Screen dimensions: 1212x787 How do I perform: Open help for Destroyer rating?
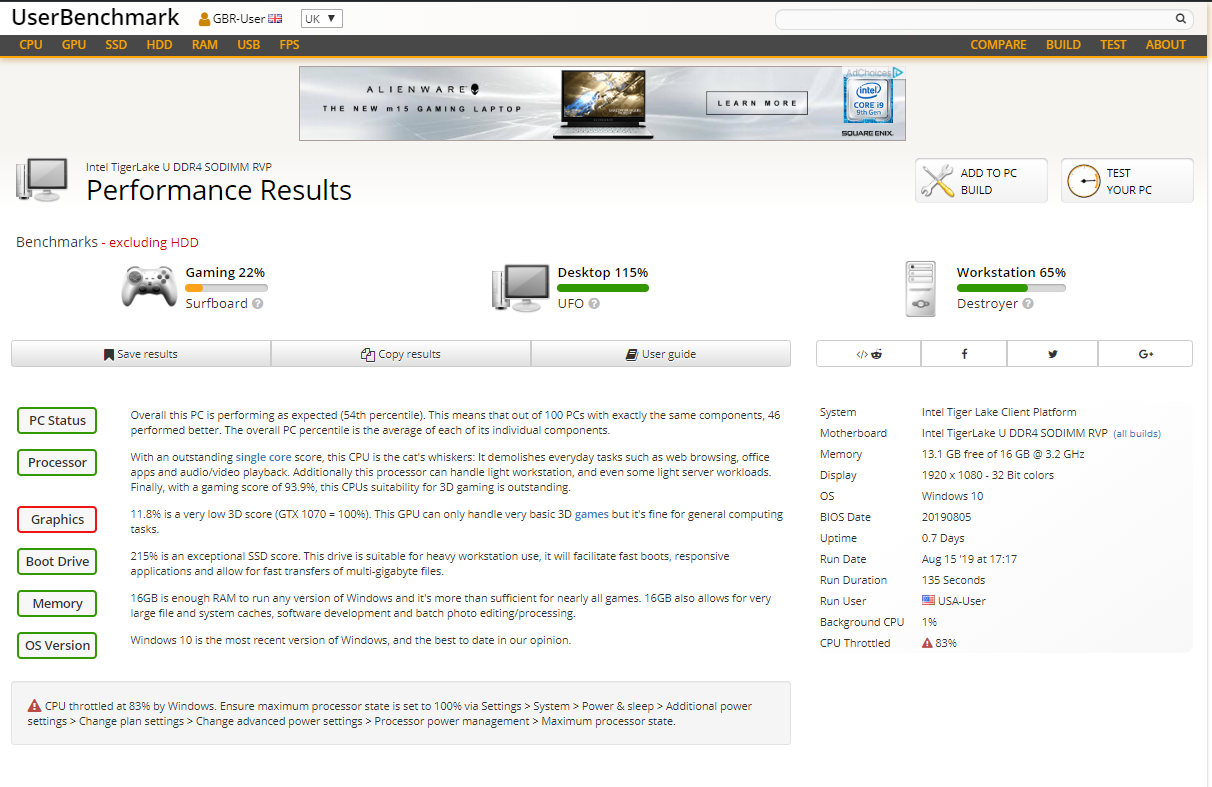click(x=1028, y=303)
